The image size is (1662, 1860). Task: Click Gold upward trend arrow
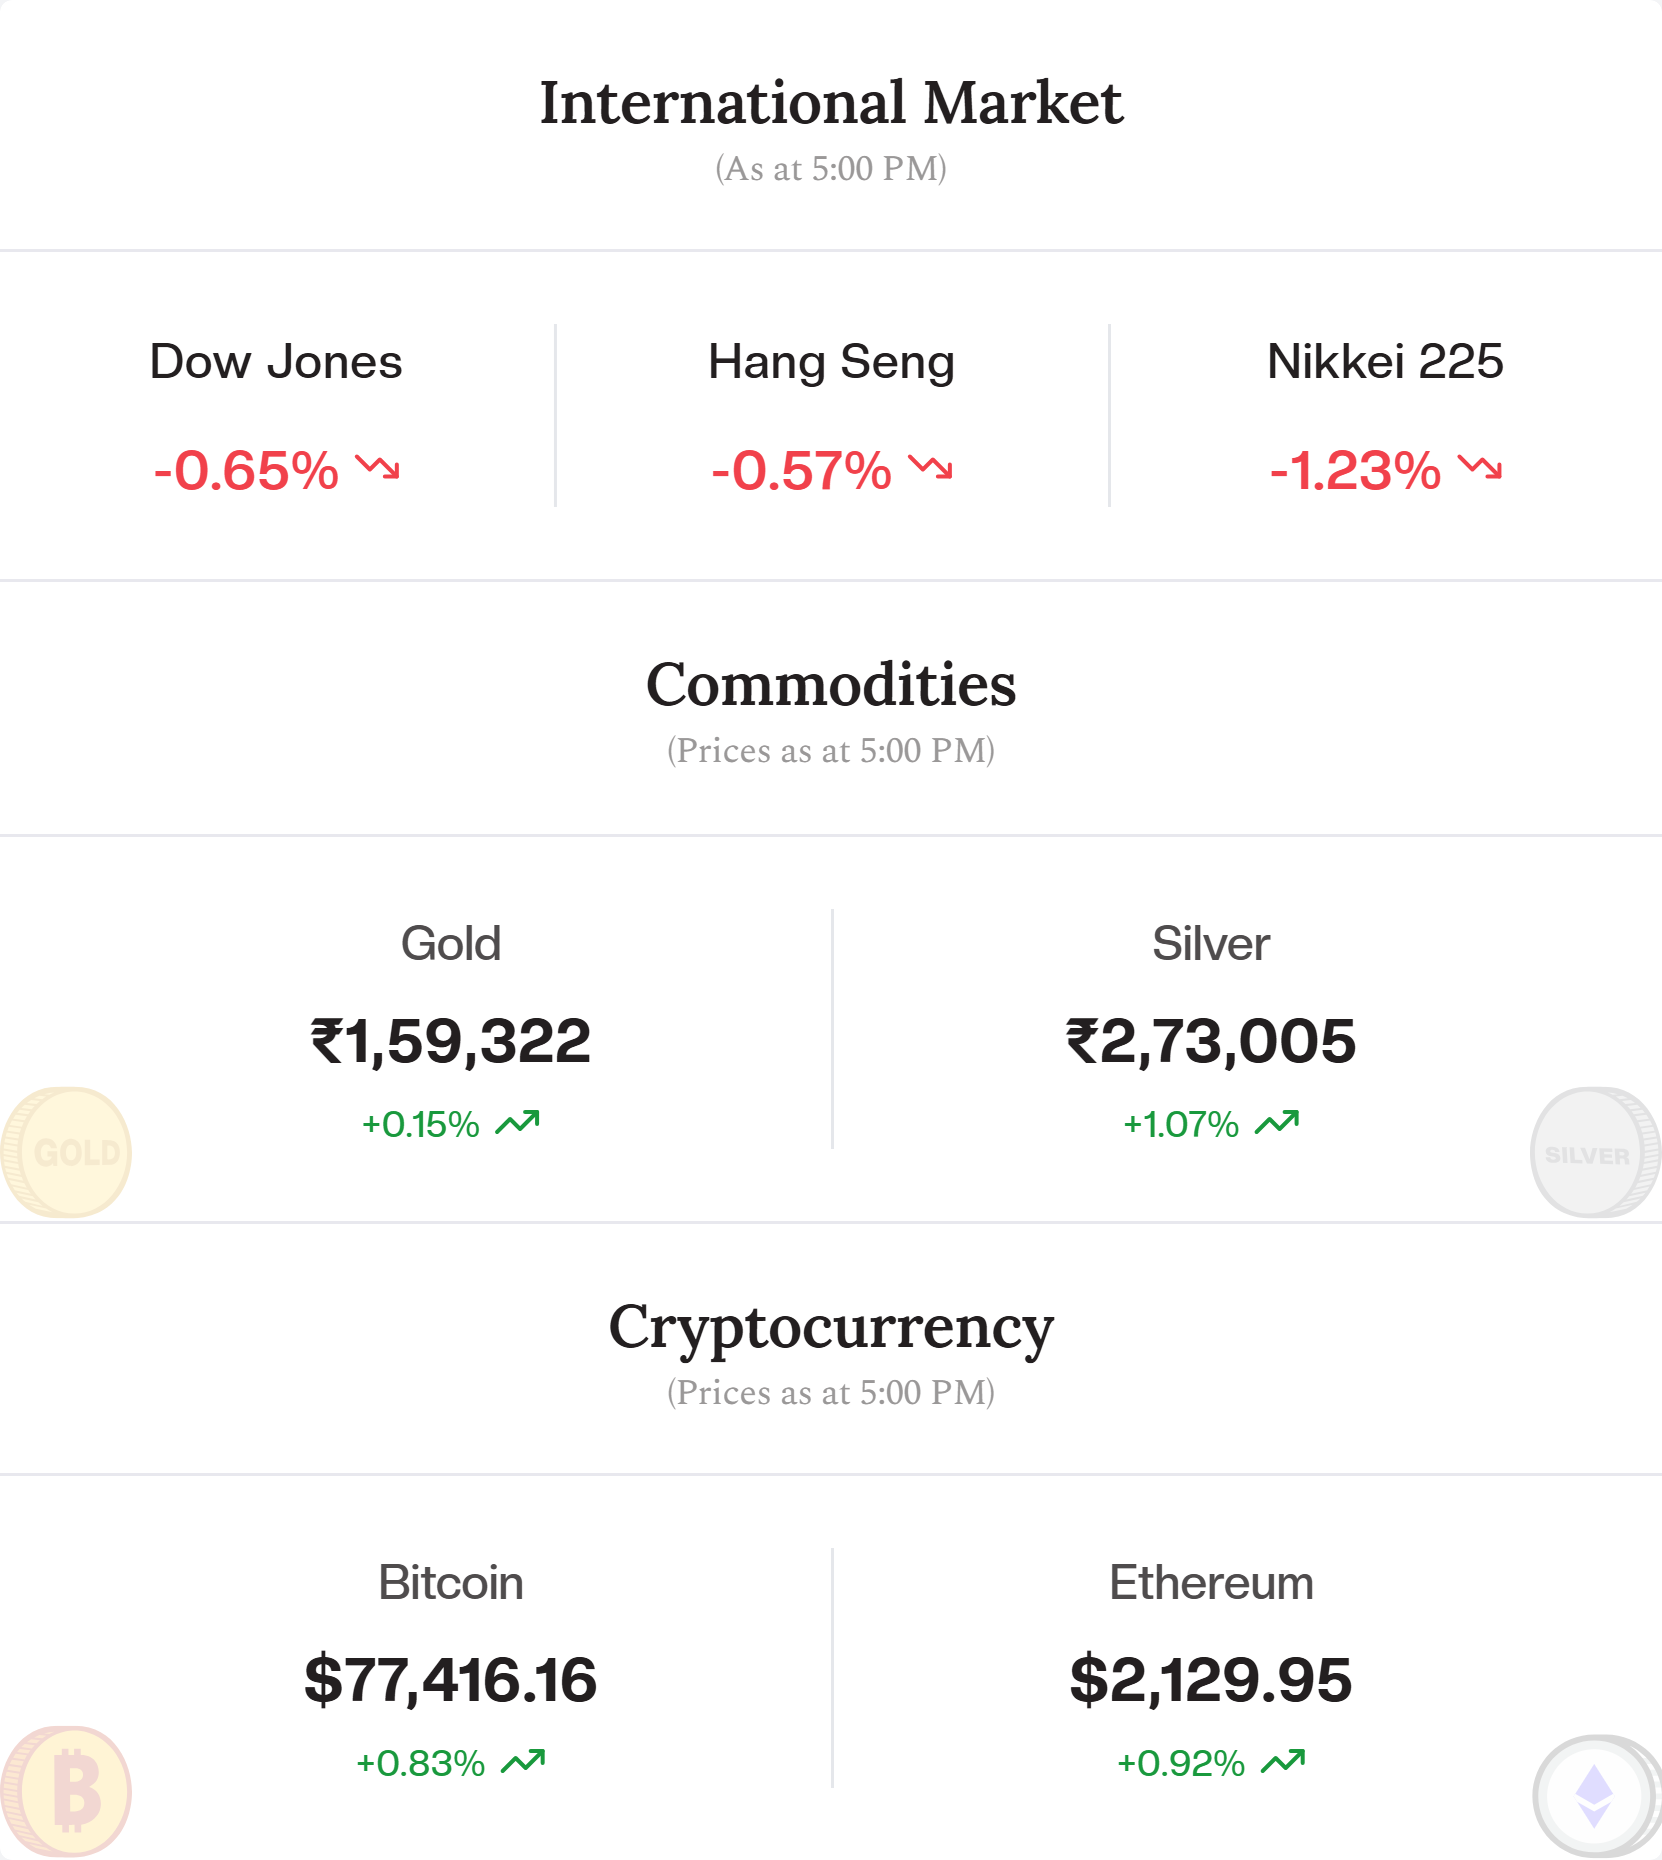518,1123
